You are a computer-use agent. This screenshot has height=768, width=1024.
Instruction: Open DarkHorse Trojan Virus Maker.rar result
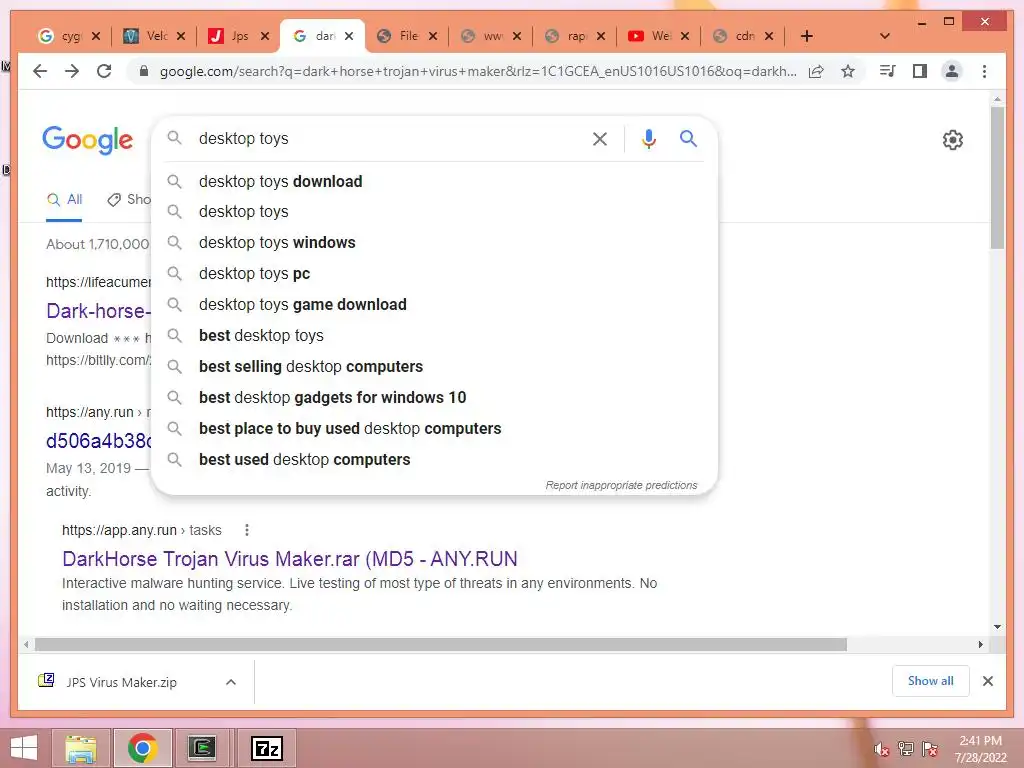click(x=289, y=559)
